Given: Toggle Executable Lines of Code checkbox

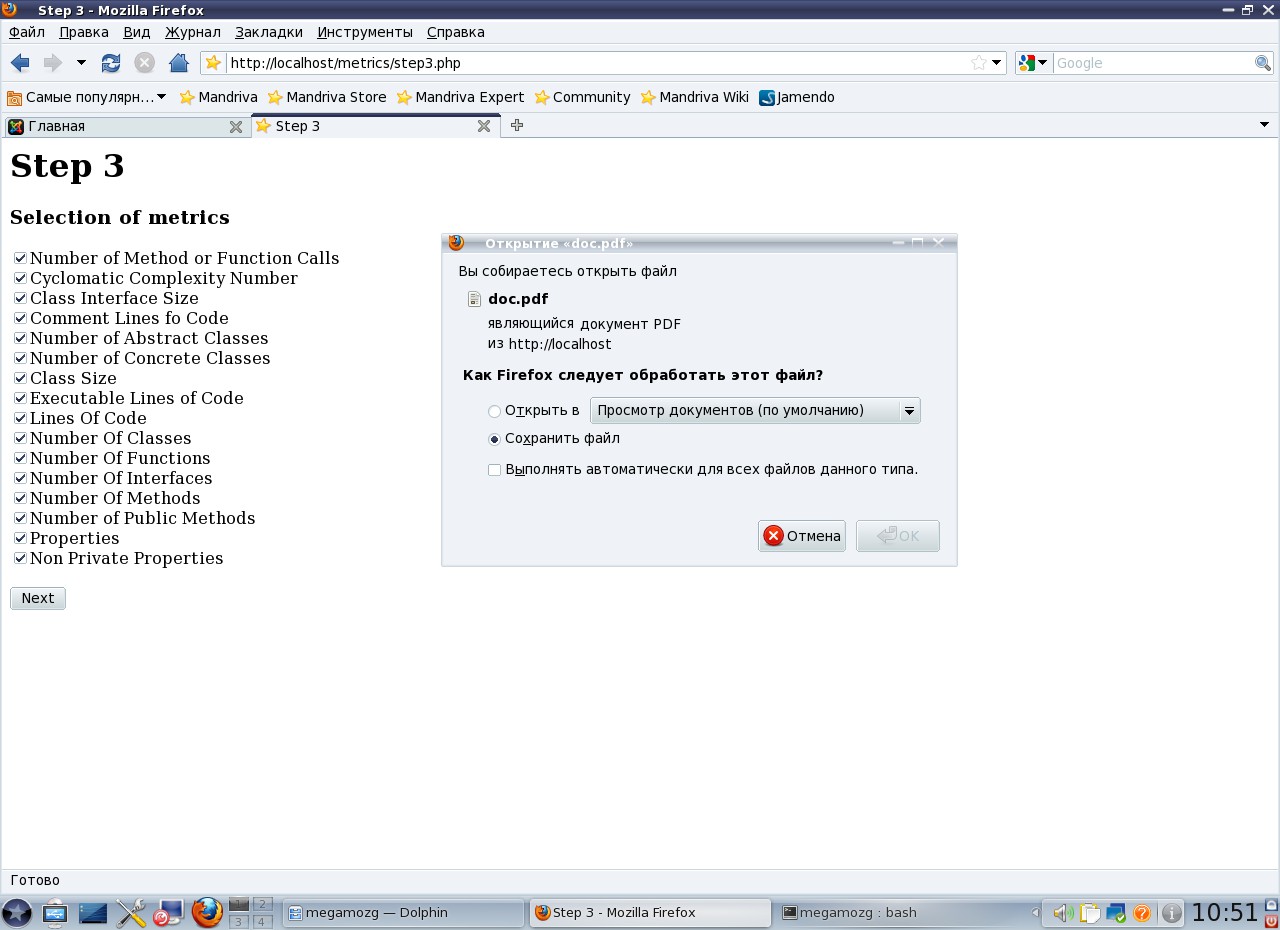Looking at the screenshot, I should [x=20, y=398].
